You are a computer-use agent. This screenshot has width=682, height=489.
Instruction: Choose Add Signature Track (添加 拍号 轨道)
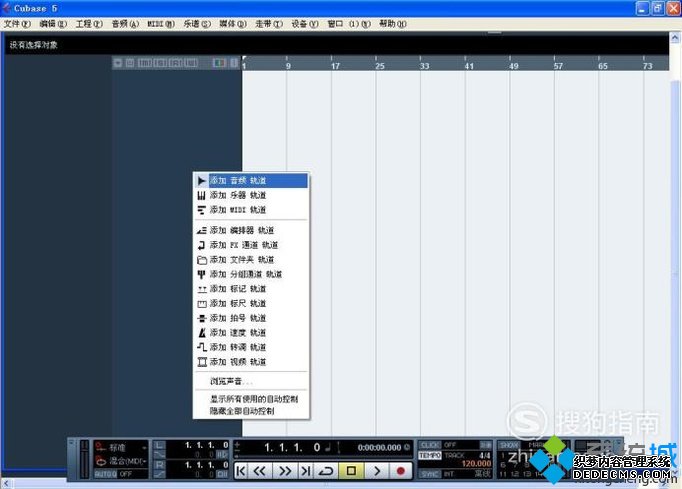tap(251, 318)
